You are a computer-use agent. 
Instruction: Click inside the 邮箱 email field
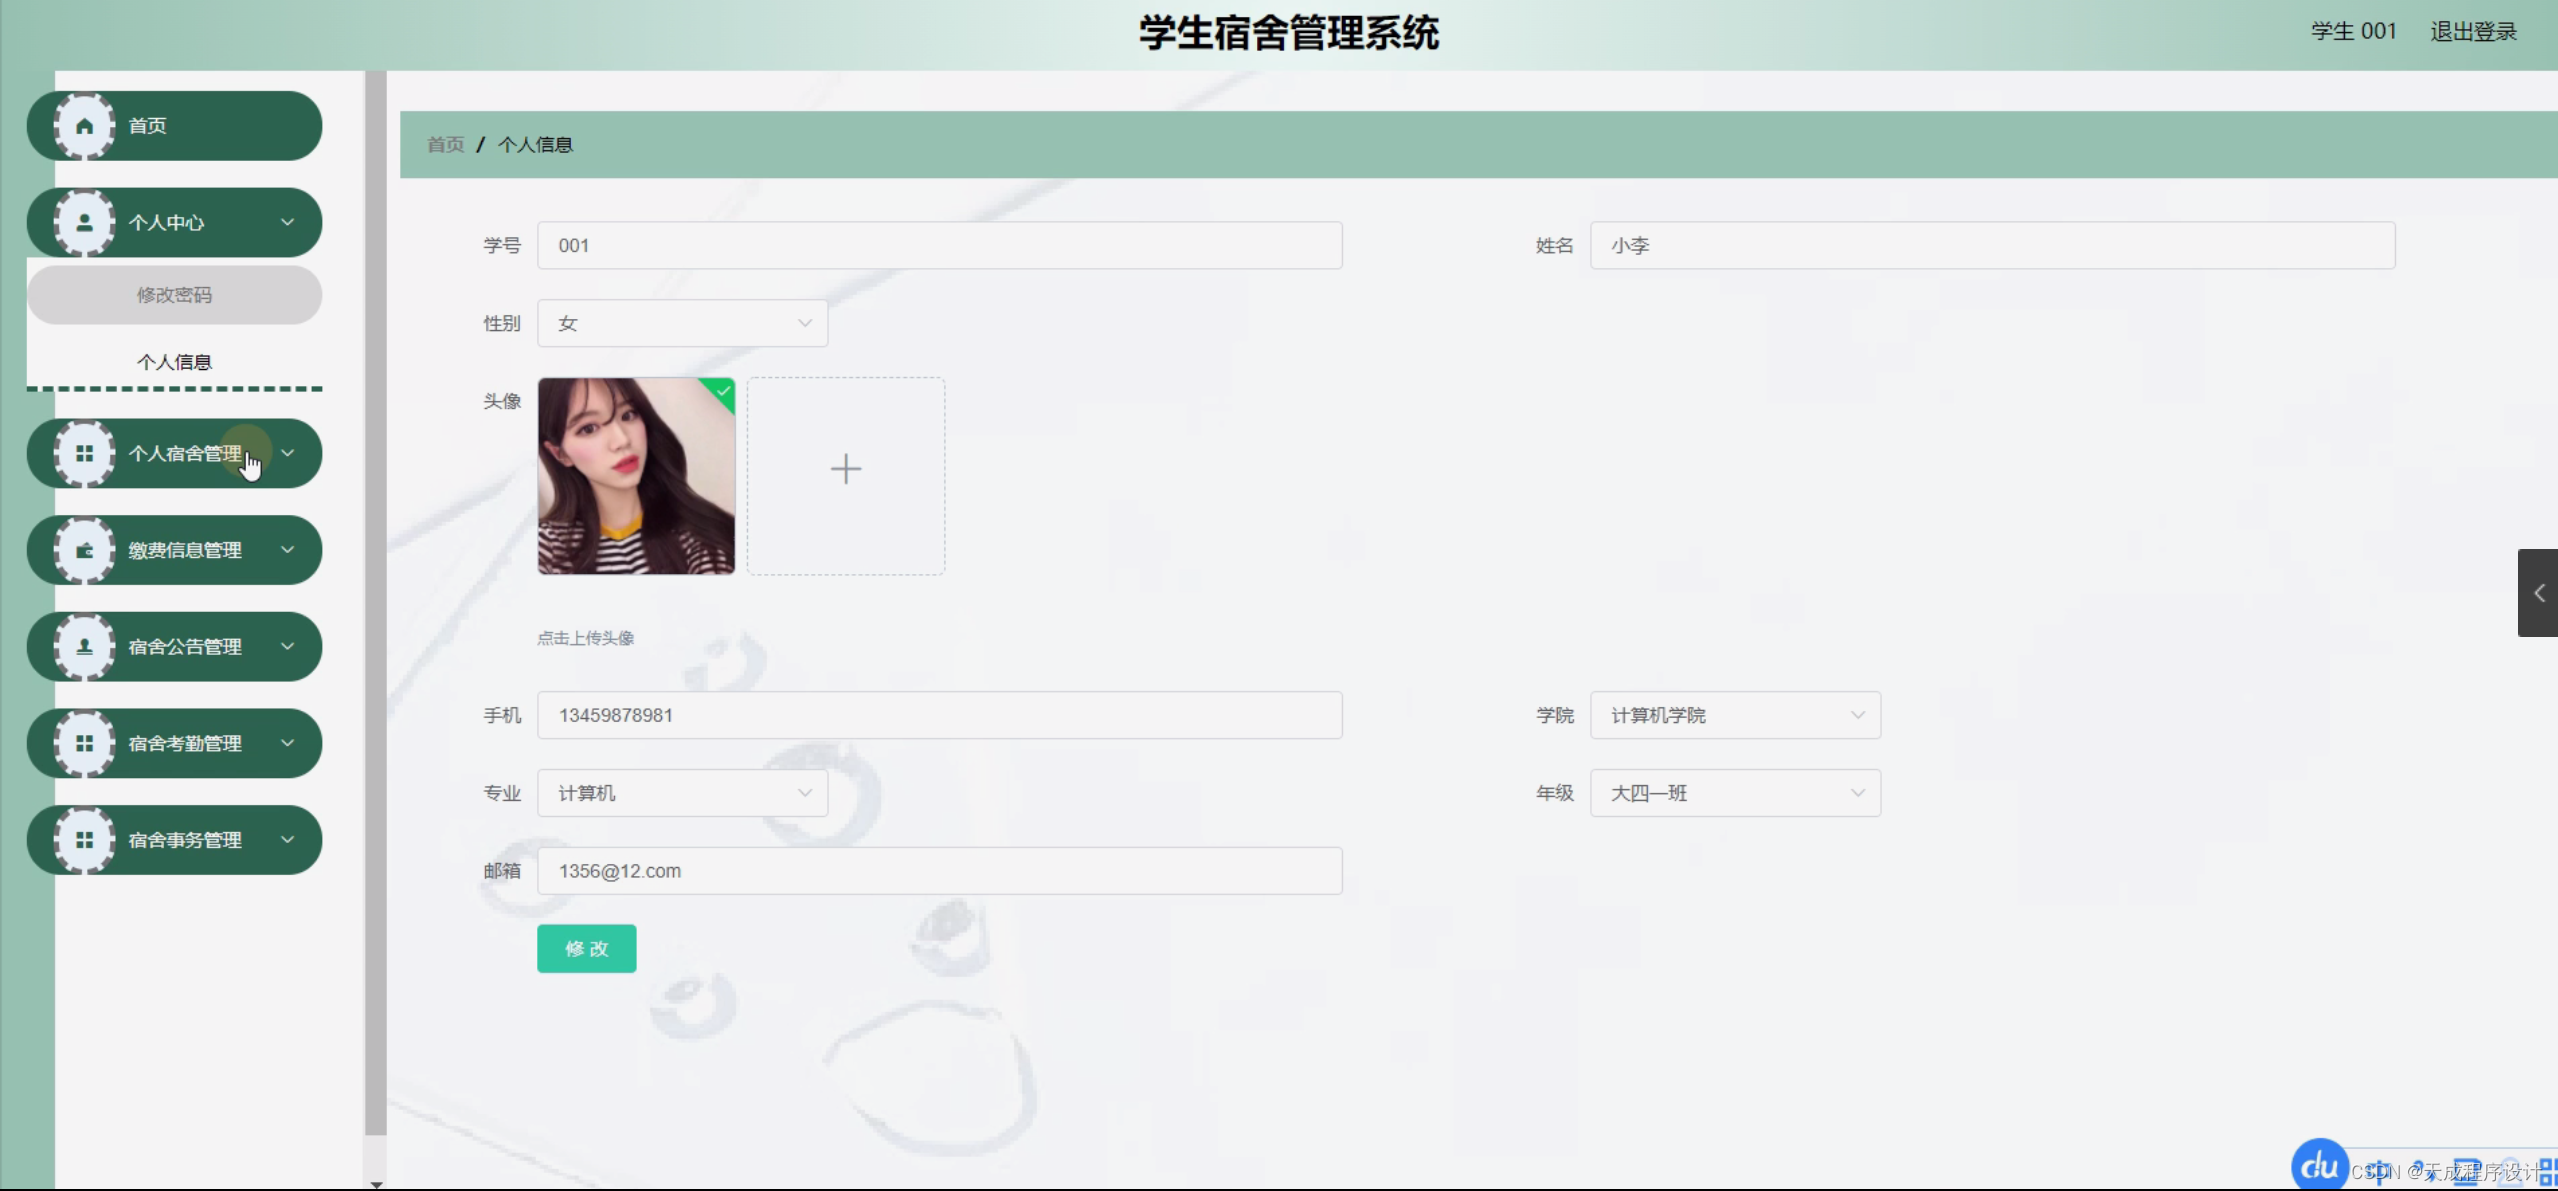point(938,870)
